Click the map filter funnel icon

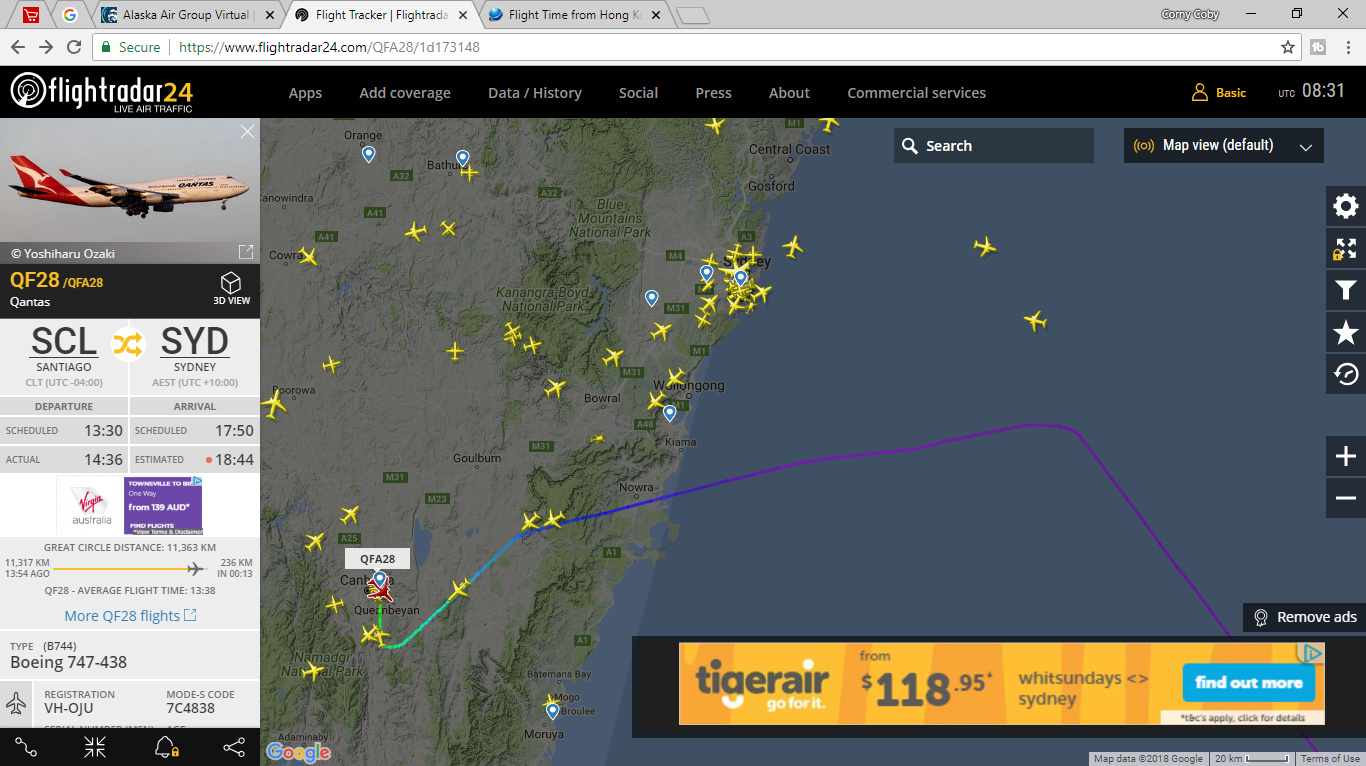point(1346,290)
